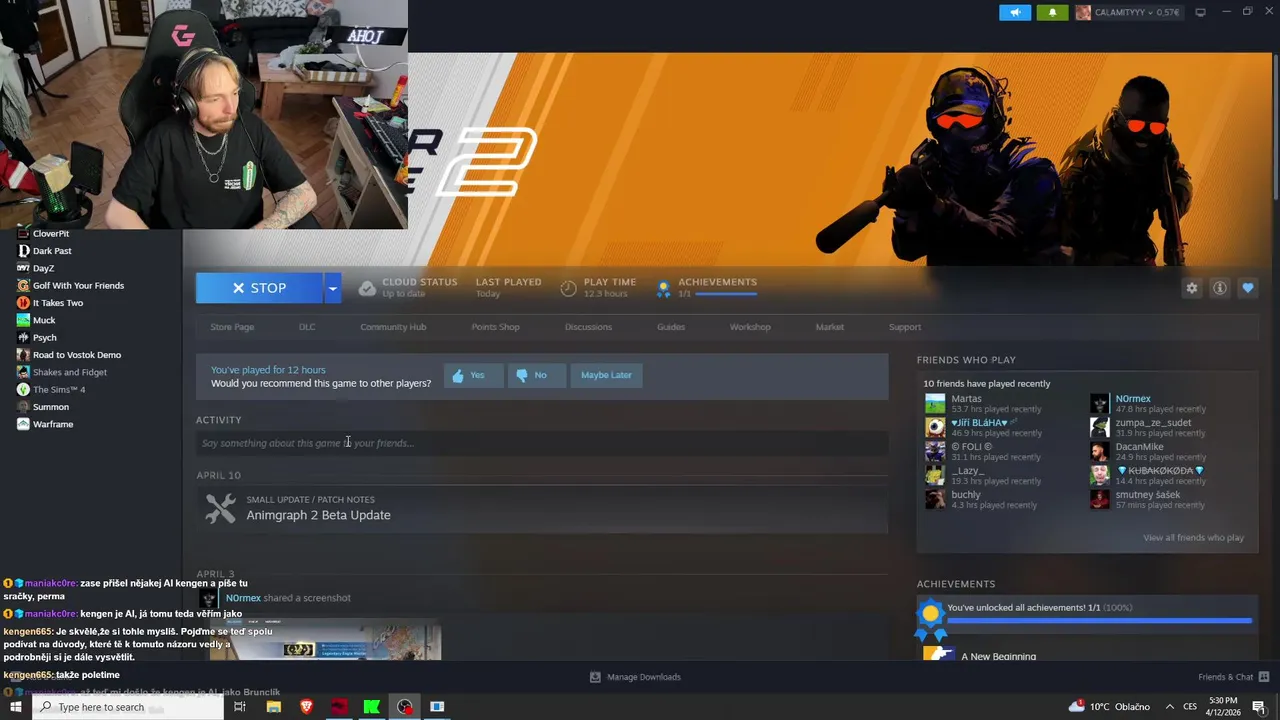Open the Discussions tab

(x=588, y=327)
